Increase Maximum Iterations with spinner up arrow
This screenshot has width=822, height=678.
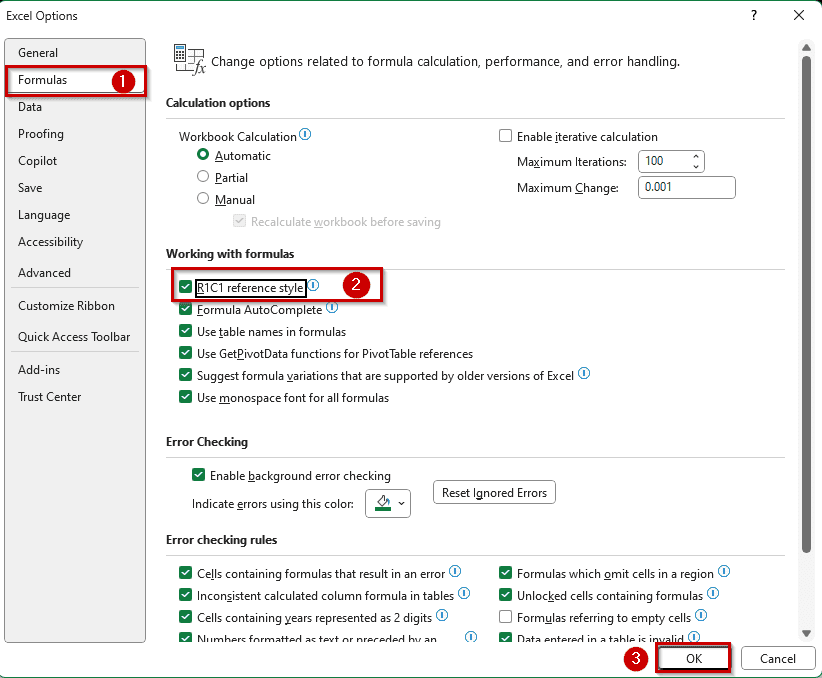[697, 156]
